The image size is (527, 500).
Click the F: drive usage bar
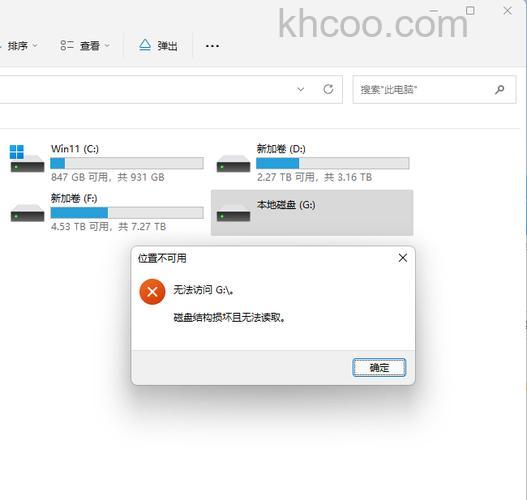(x=127, y=213)
